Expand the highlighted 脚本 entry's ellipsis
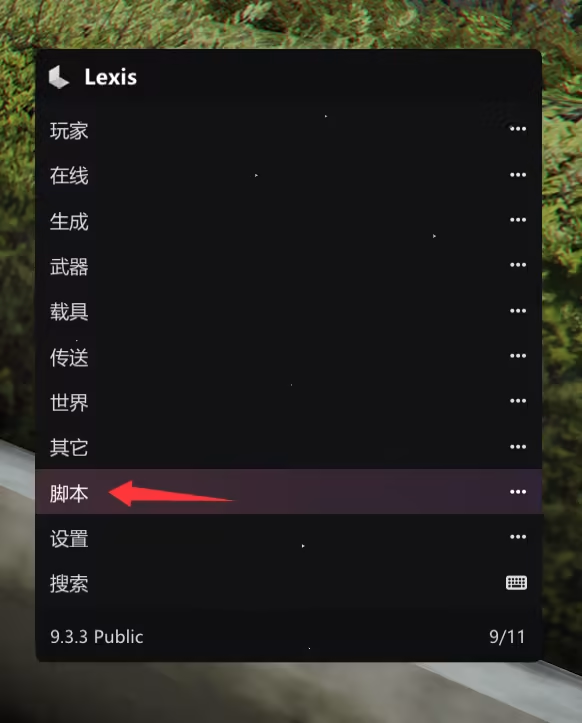This screenshot has height=723, width=582. [518, 492]
